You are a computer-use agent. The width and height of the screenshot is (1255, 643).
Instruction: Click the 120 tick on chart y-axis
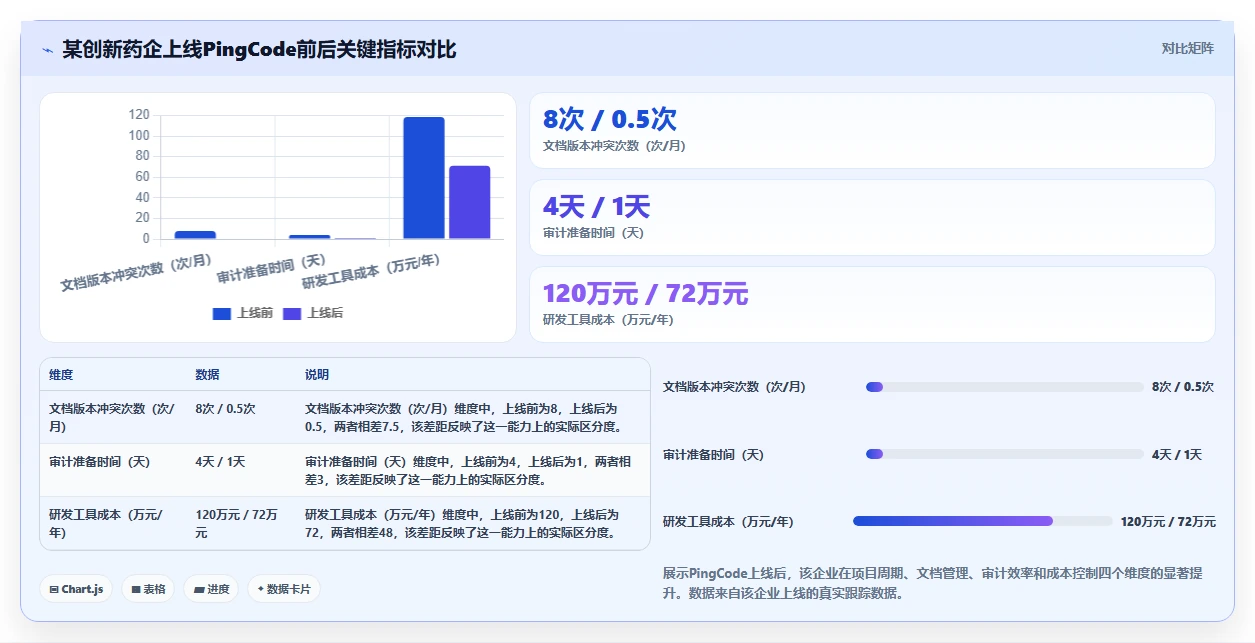tap(139, 115)
